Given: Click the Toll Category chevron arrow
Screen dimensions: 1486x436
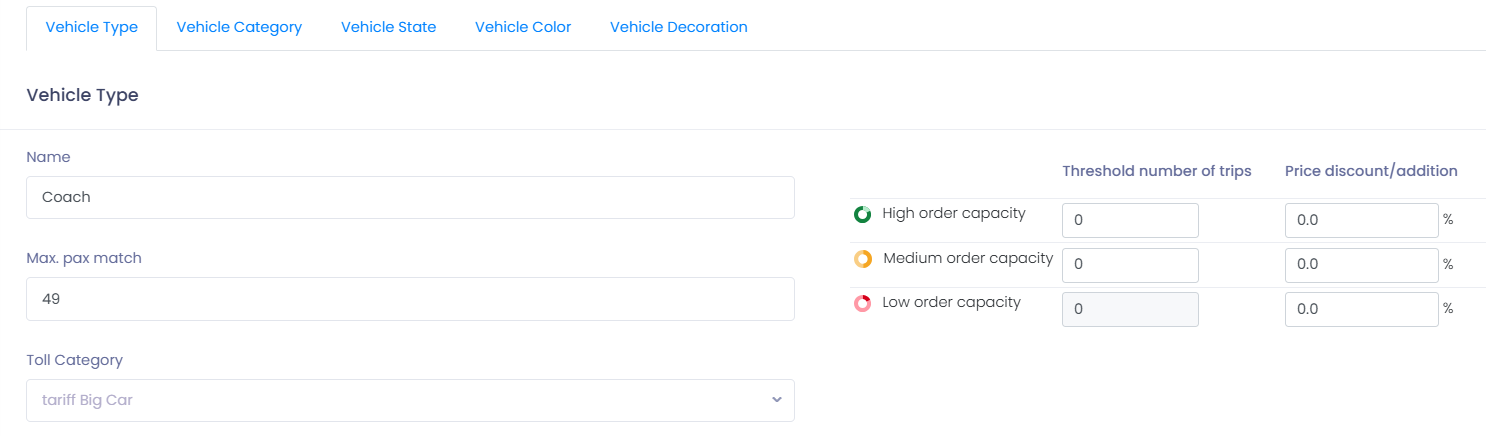Looking at the screenshot, I should [776, 400].
